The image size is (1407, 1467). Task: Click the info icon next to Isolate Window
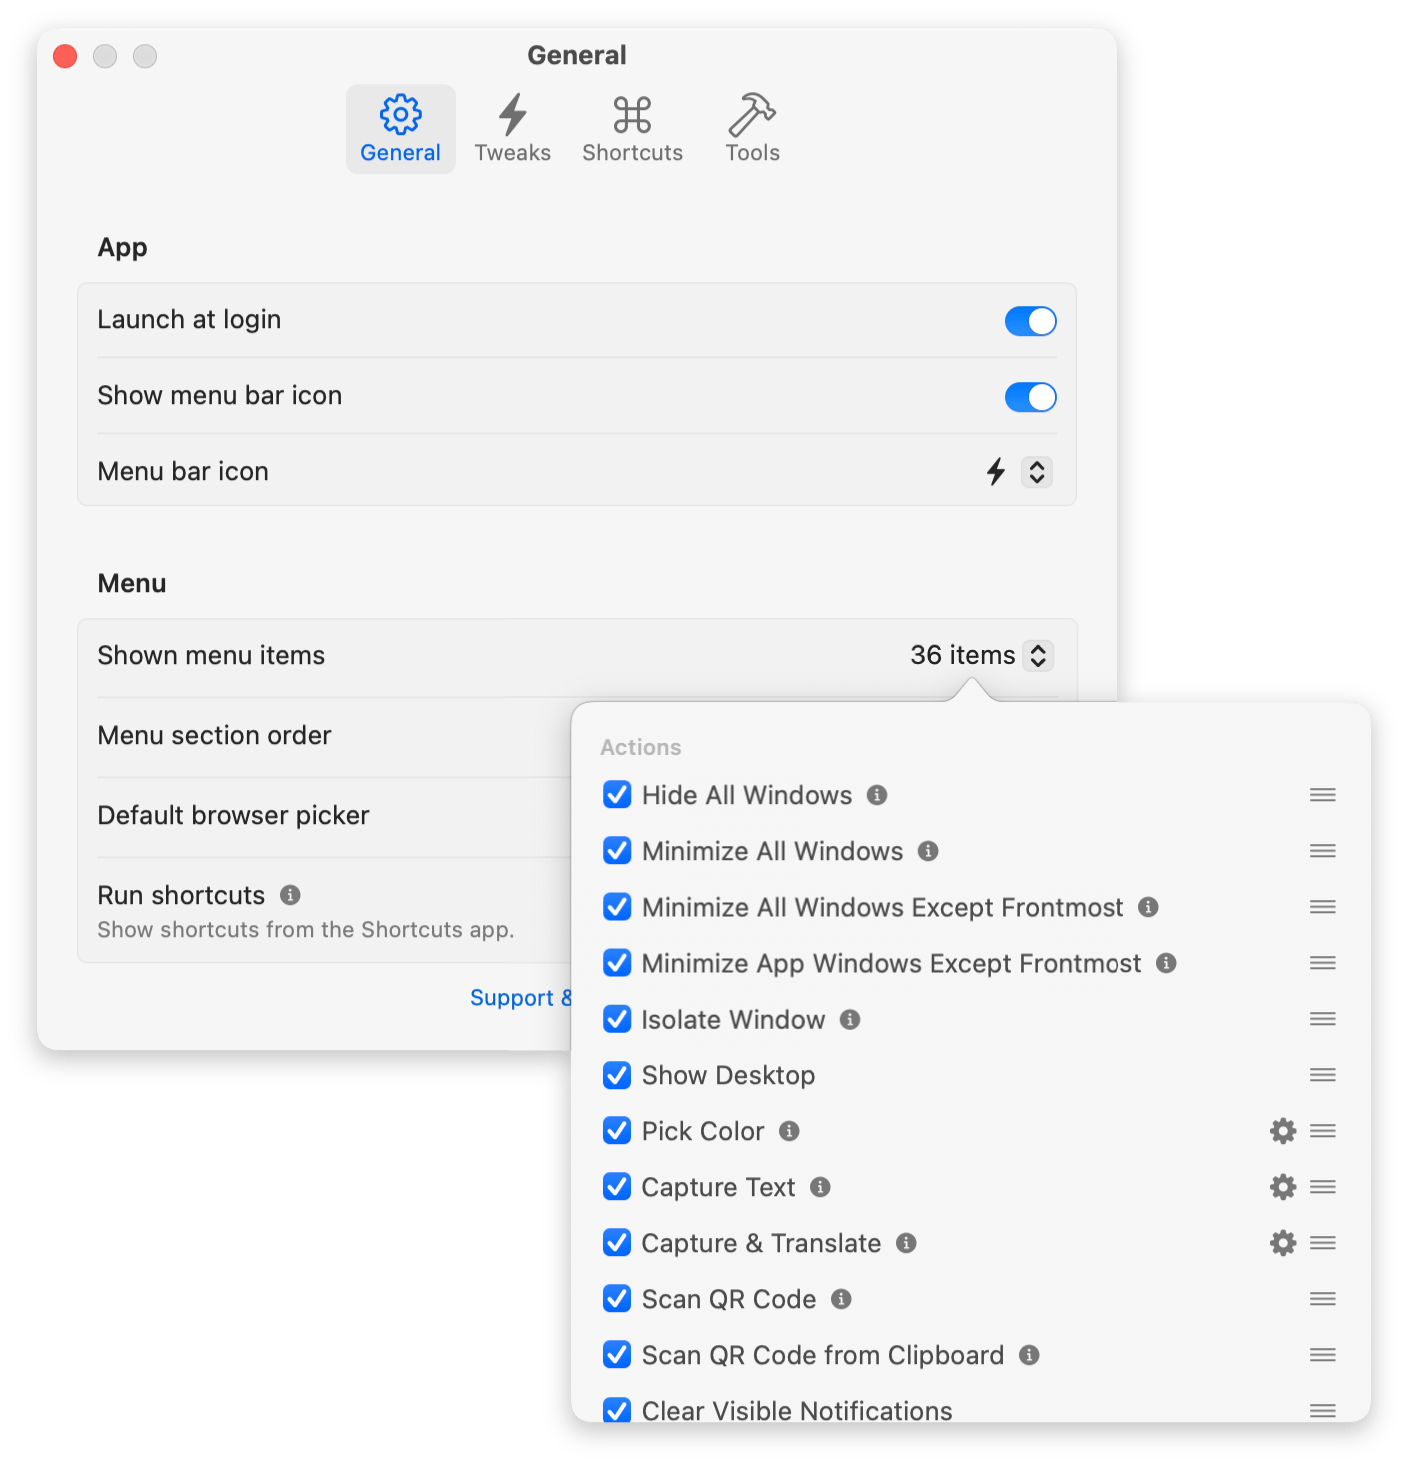click(x=850, y=1019)
